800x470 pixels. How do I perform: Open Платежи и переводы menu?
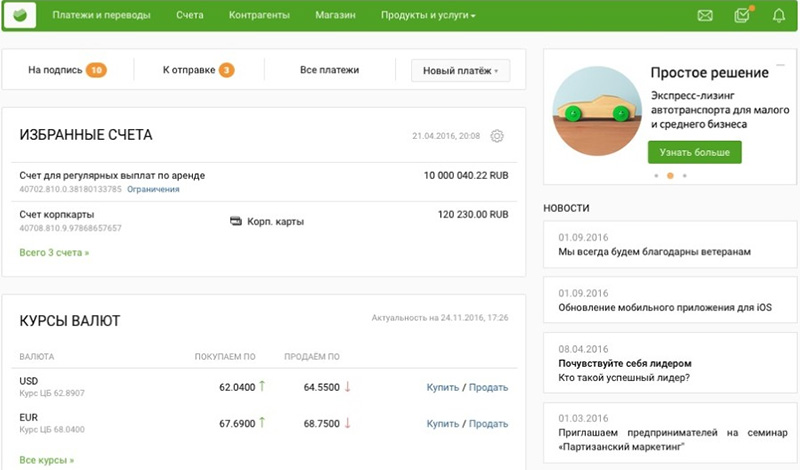coord(101,16)
